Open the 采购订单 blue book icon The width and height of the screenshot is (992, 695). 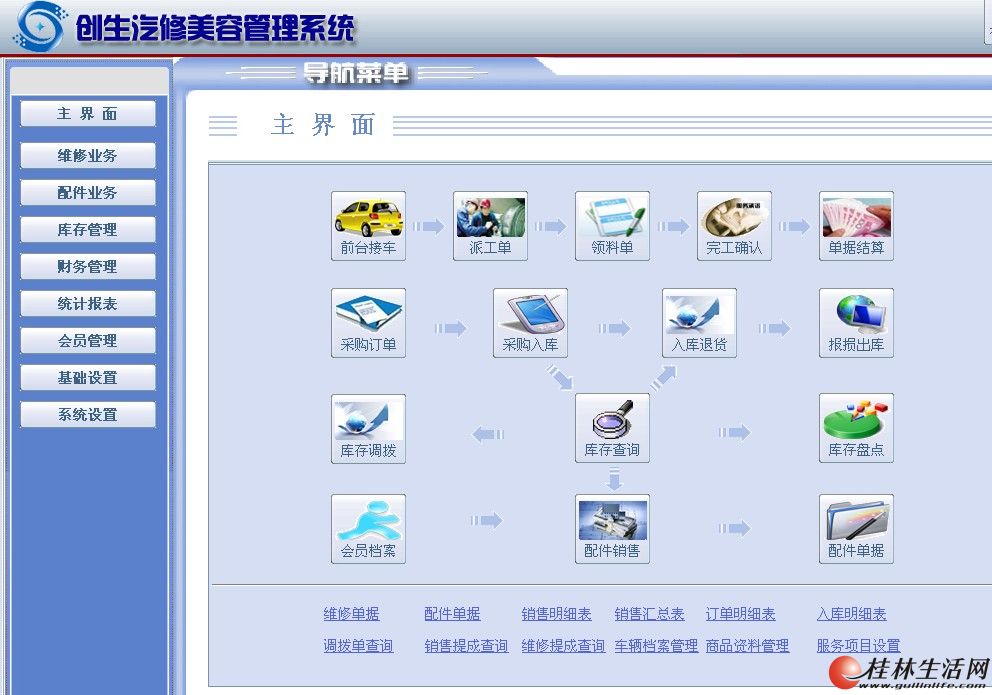coord(368,323)
